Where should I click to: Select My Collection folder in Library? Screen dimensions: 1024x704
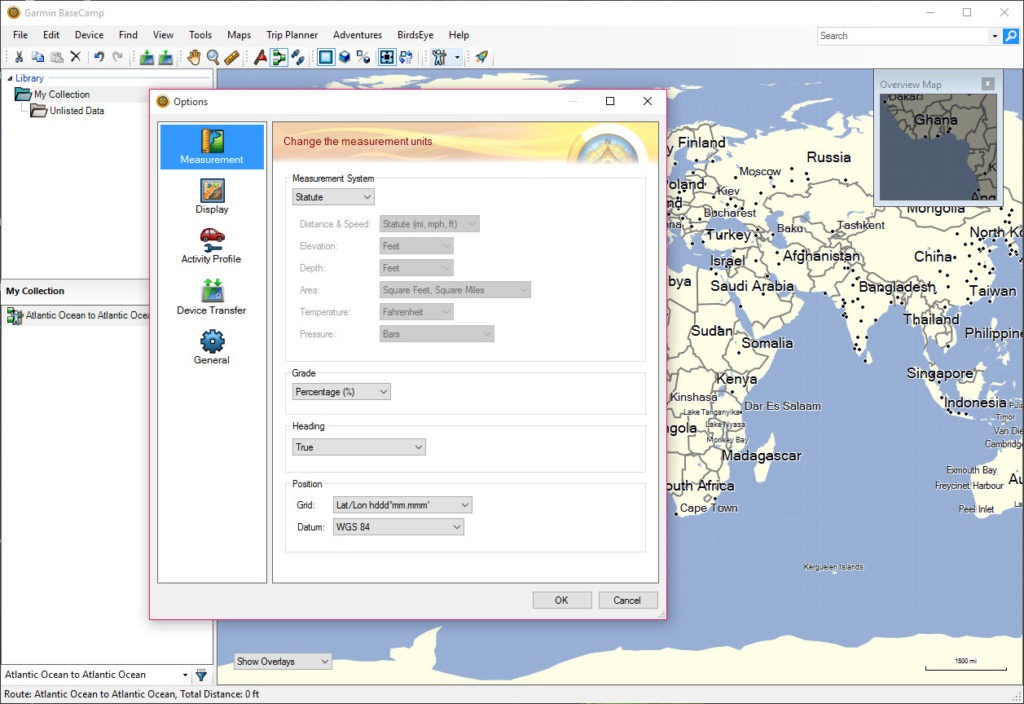(61, 95)
